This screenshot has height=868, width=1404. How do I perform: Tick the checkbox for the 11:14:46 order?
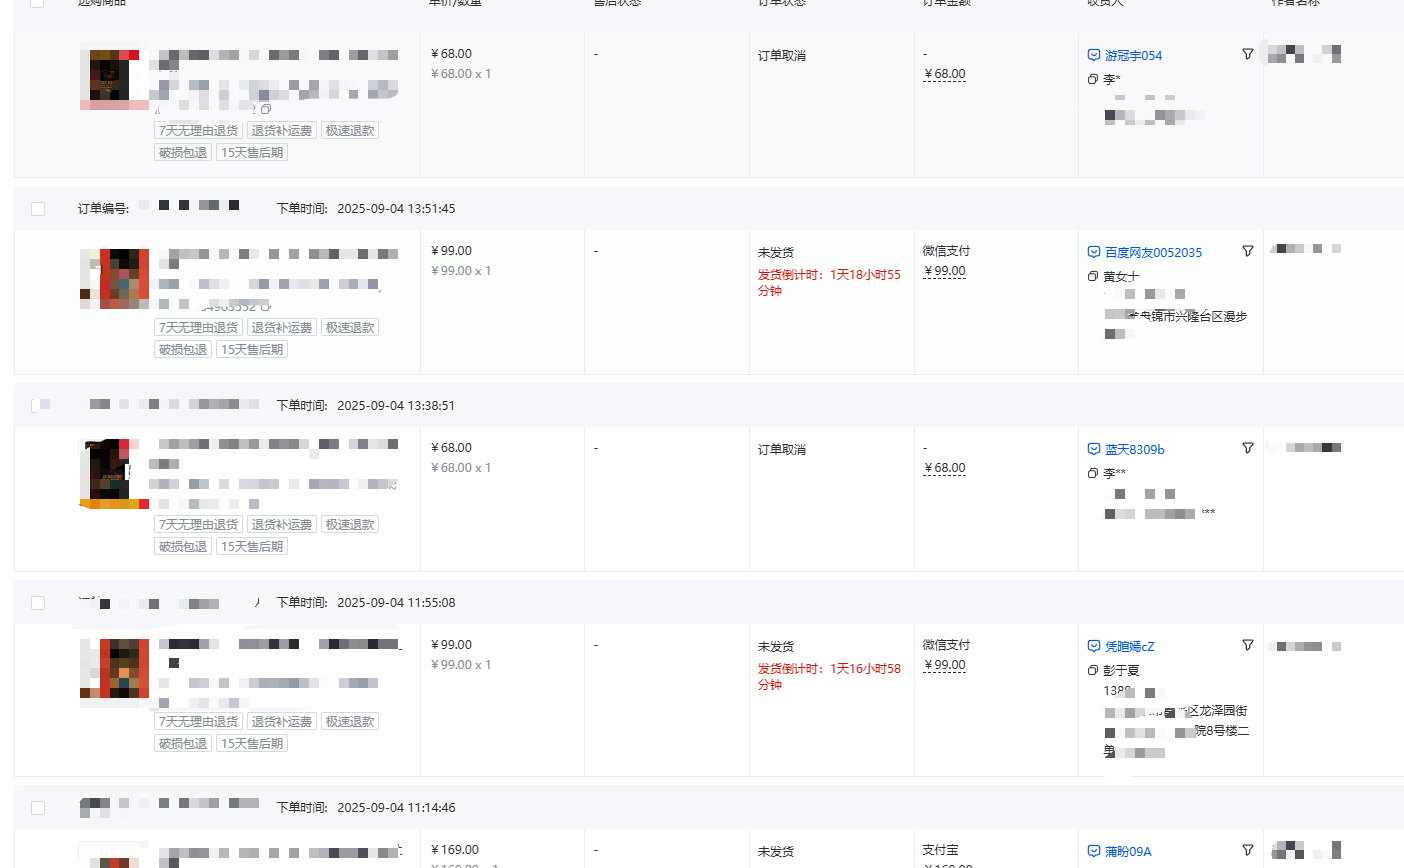click(37, 807)
